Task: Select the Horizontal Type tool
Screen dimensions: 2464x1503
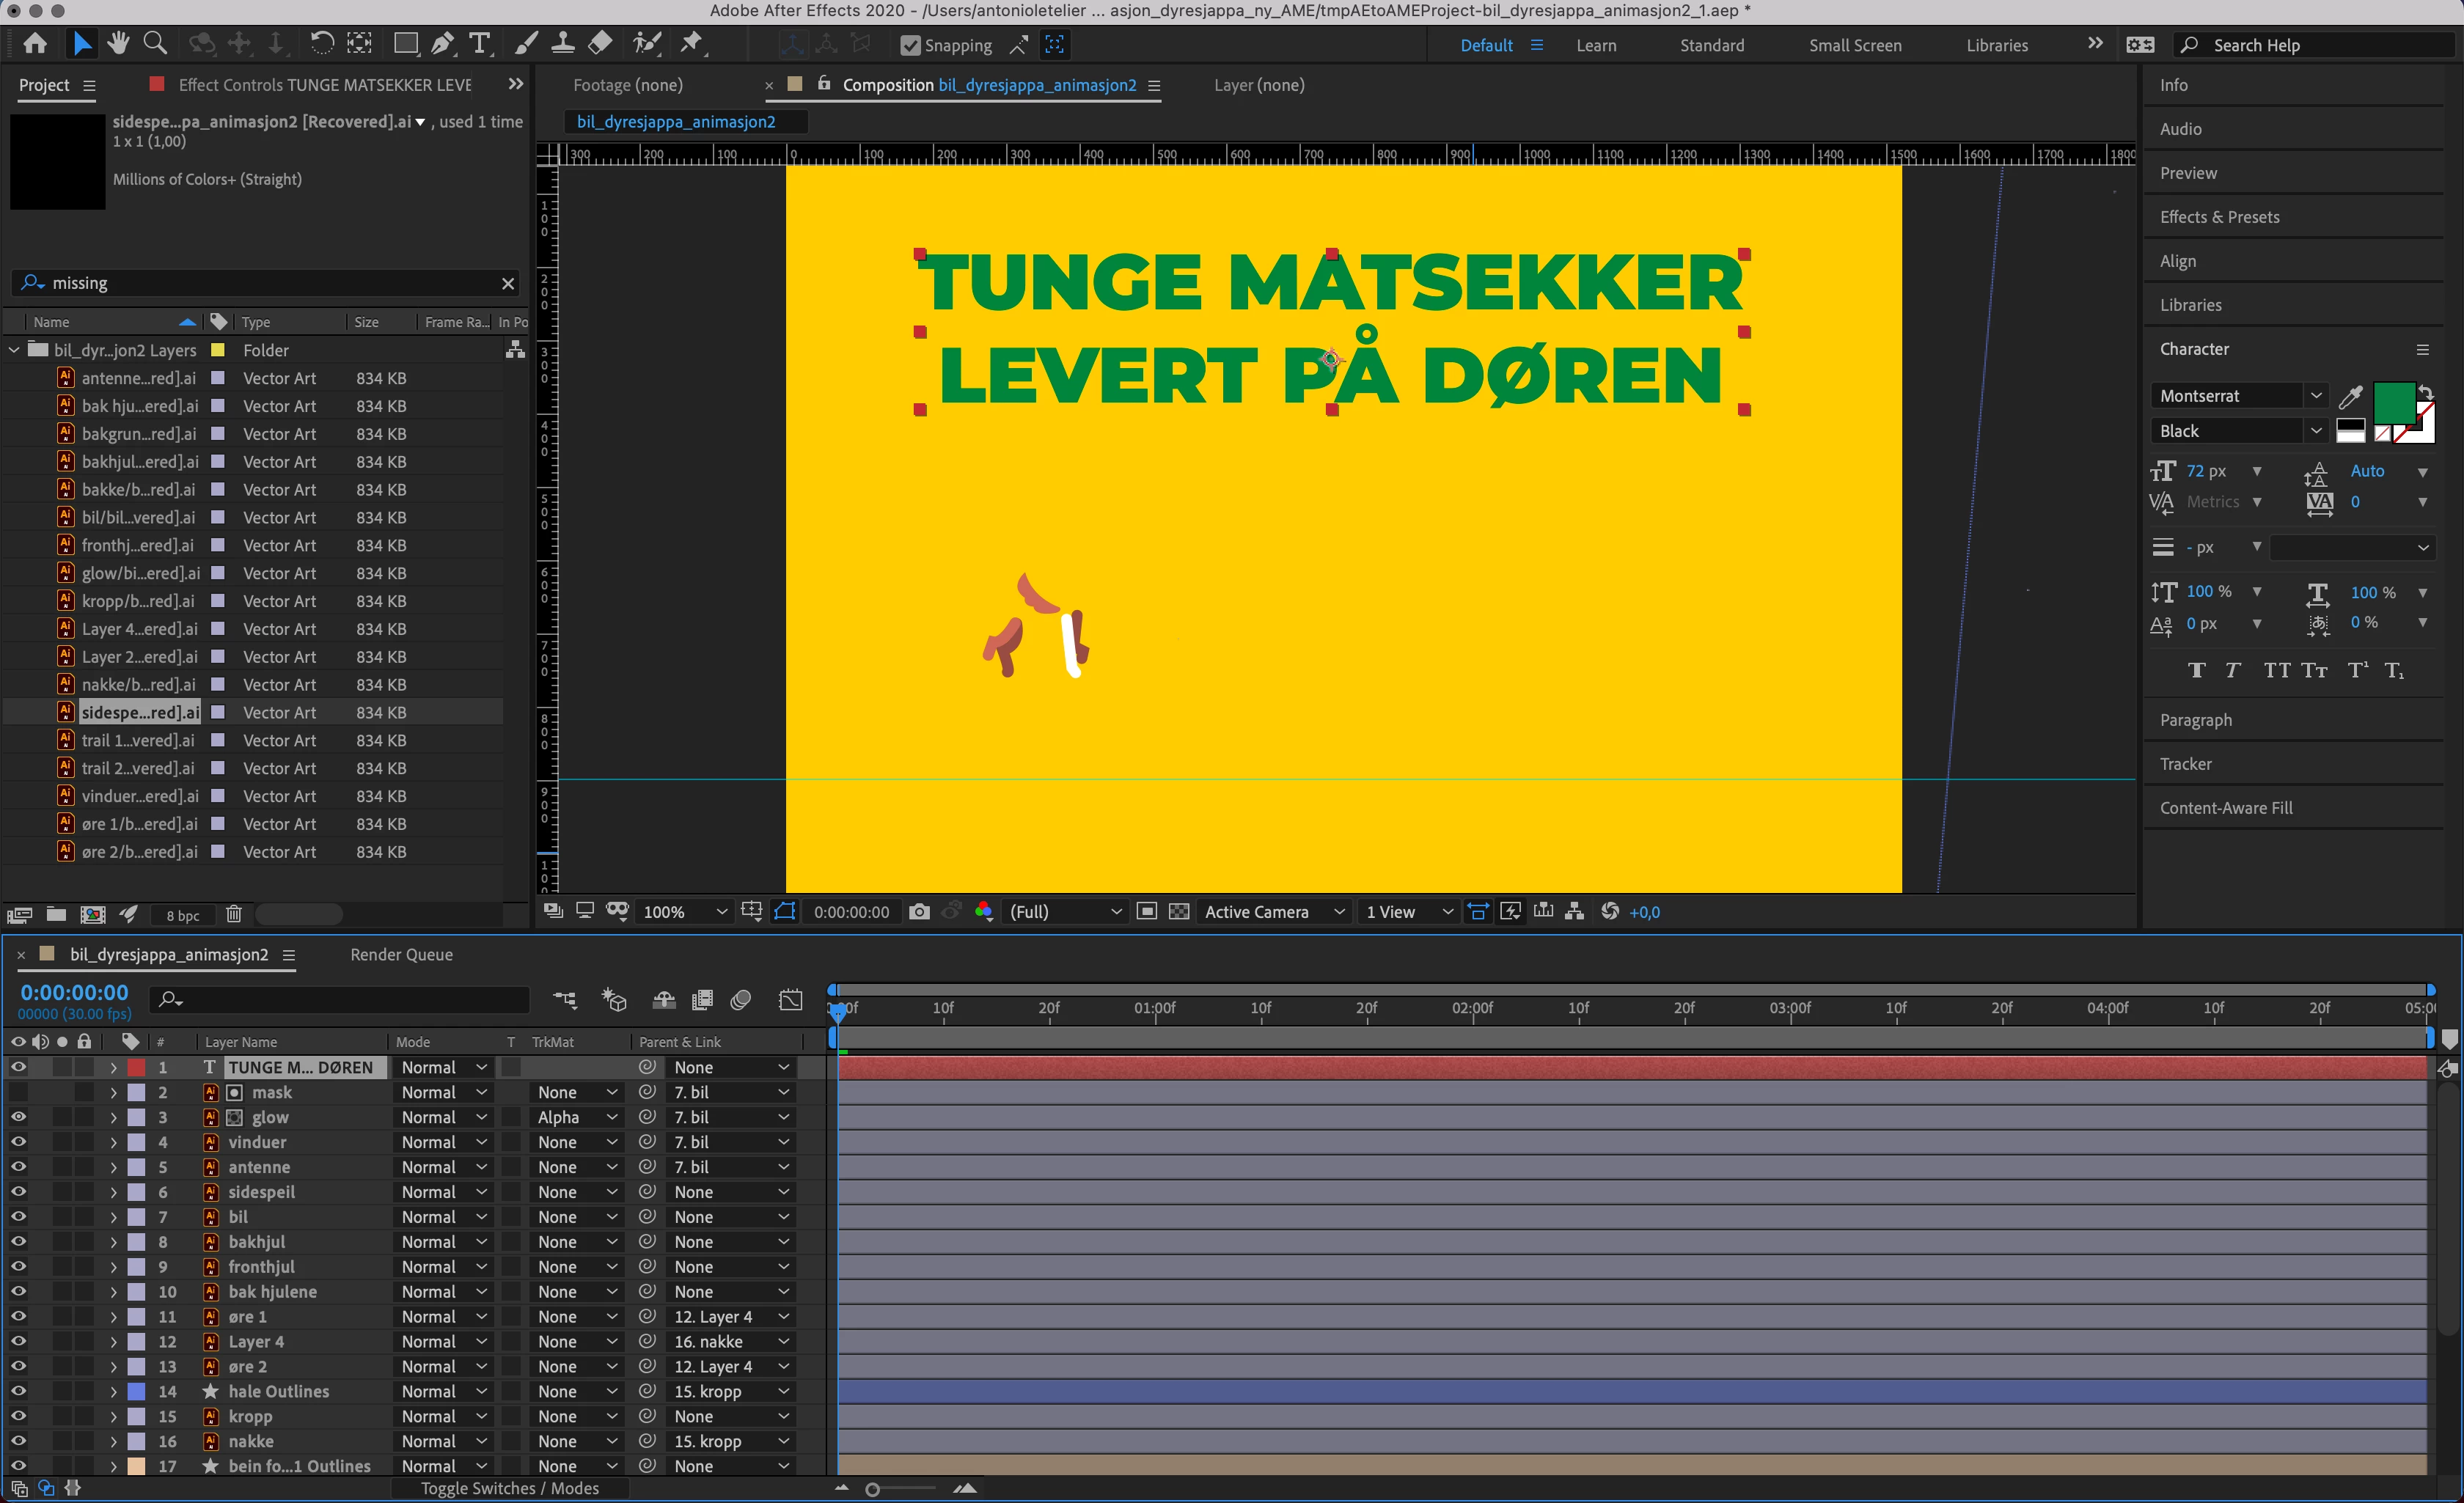Action: (480, 44)
